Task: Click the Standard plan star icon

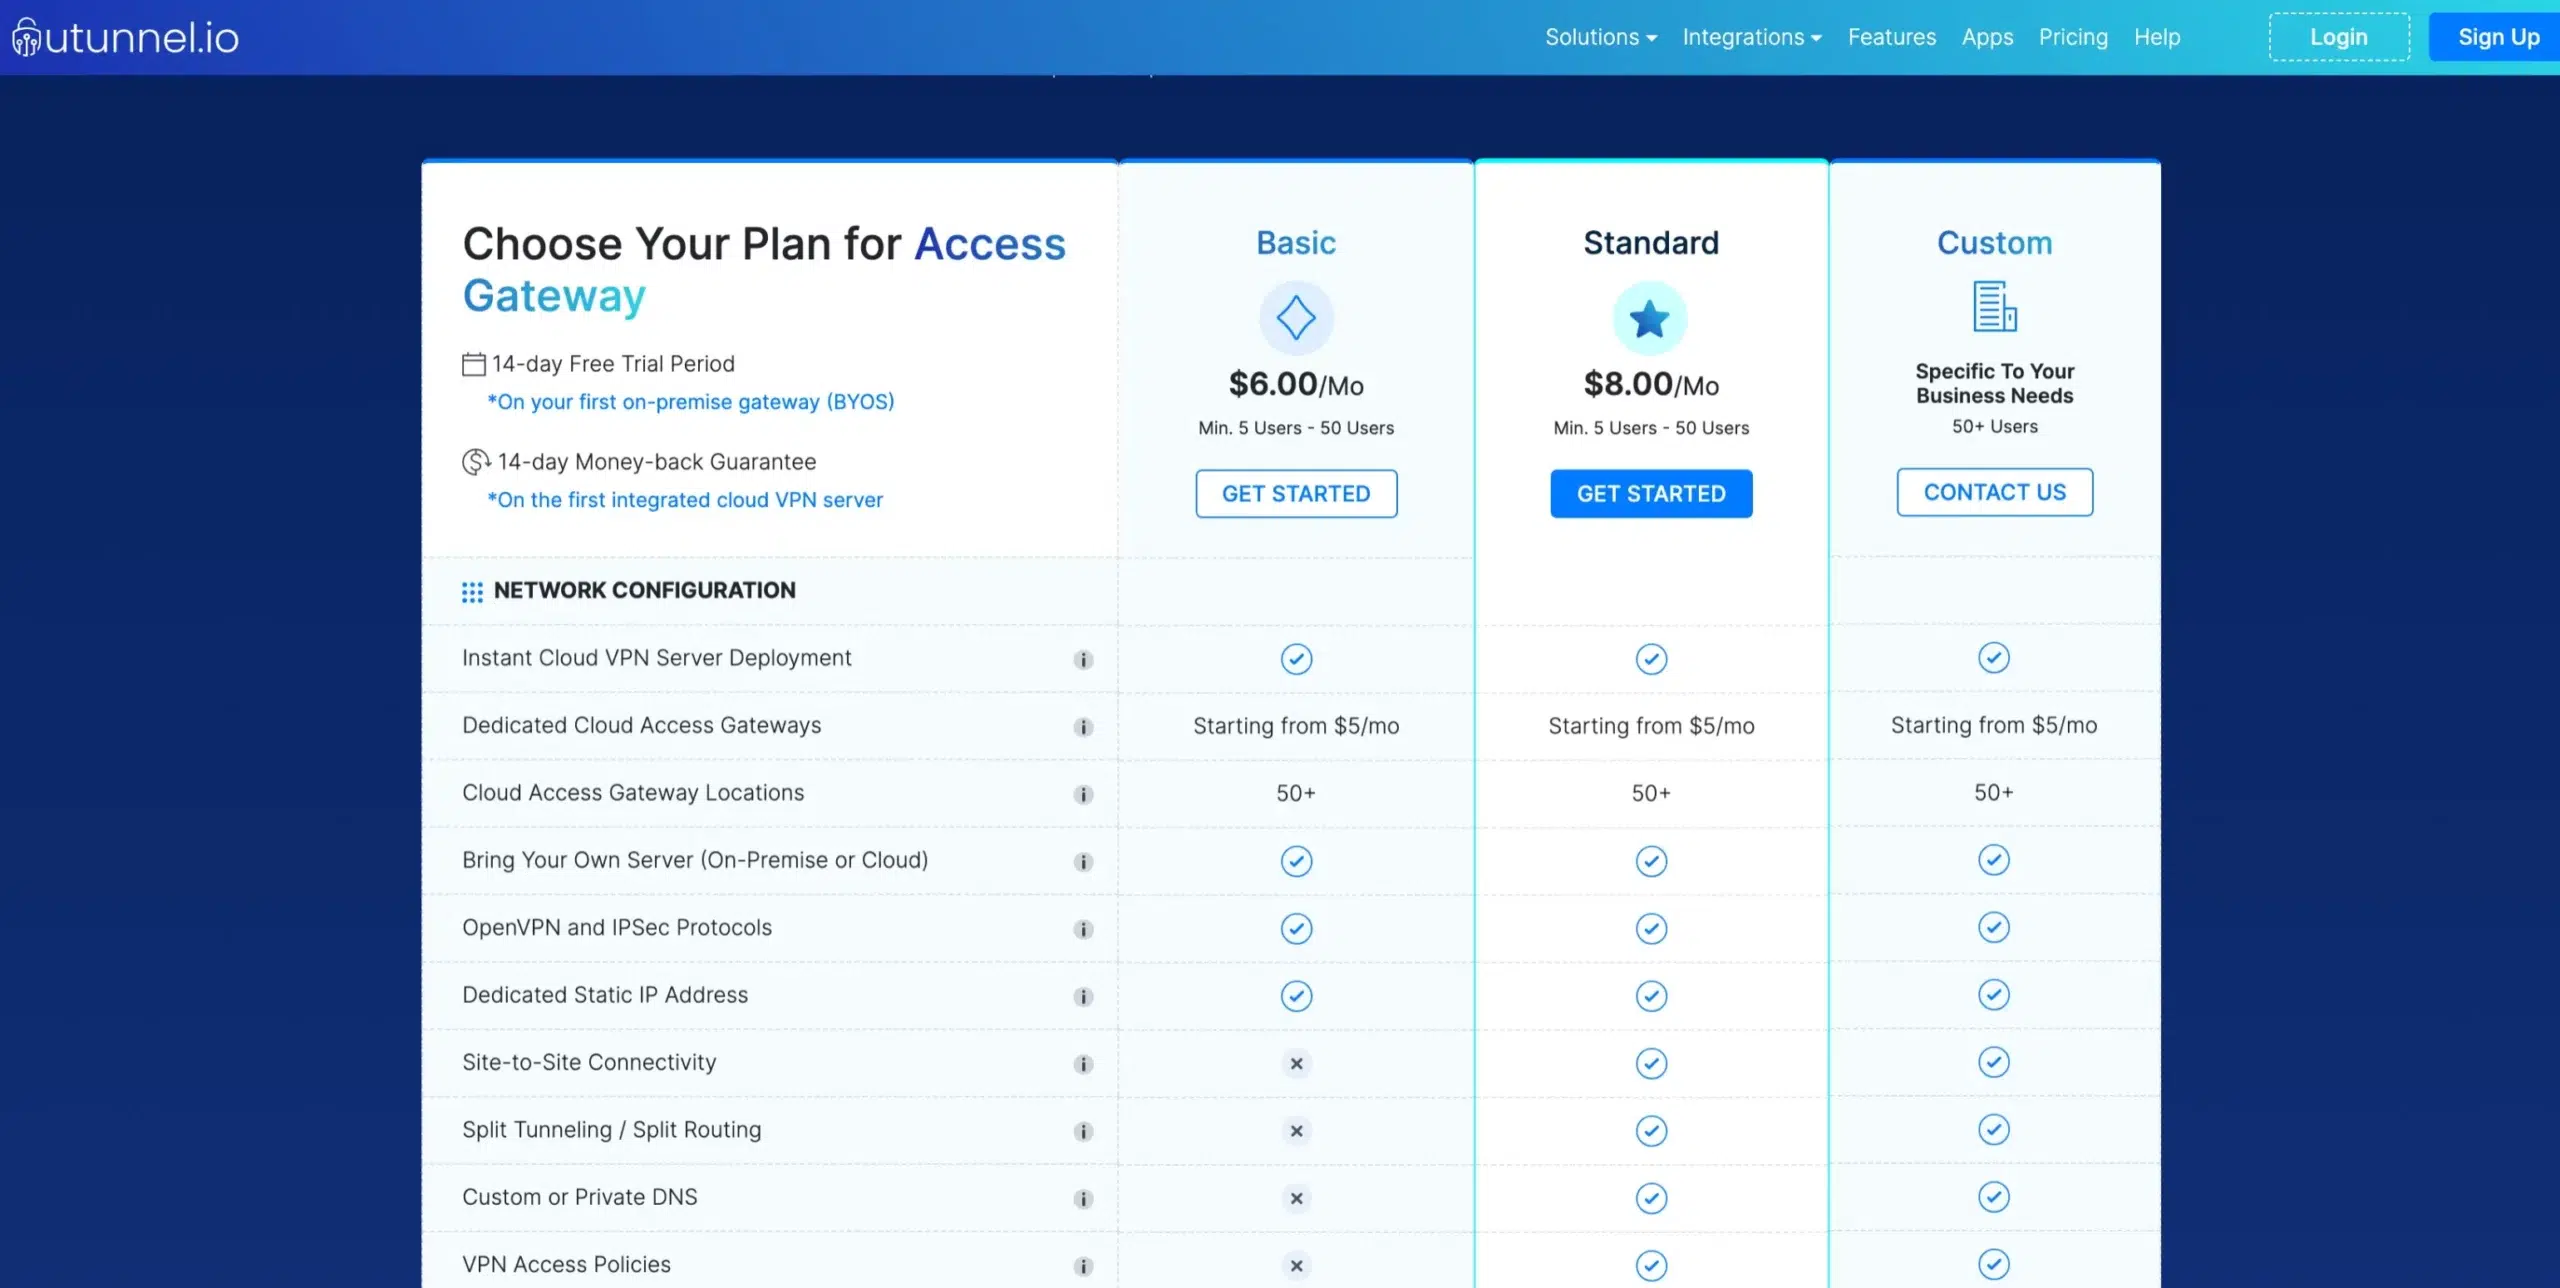Action: tap(1650, 318)
